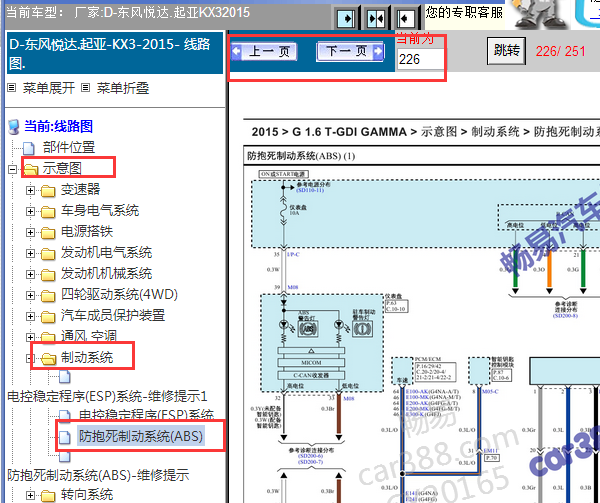Click the 转向系统 folder icon
Image resolution: width=600 pixels, height=503 pixels.
point(48,496)
